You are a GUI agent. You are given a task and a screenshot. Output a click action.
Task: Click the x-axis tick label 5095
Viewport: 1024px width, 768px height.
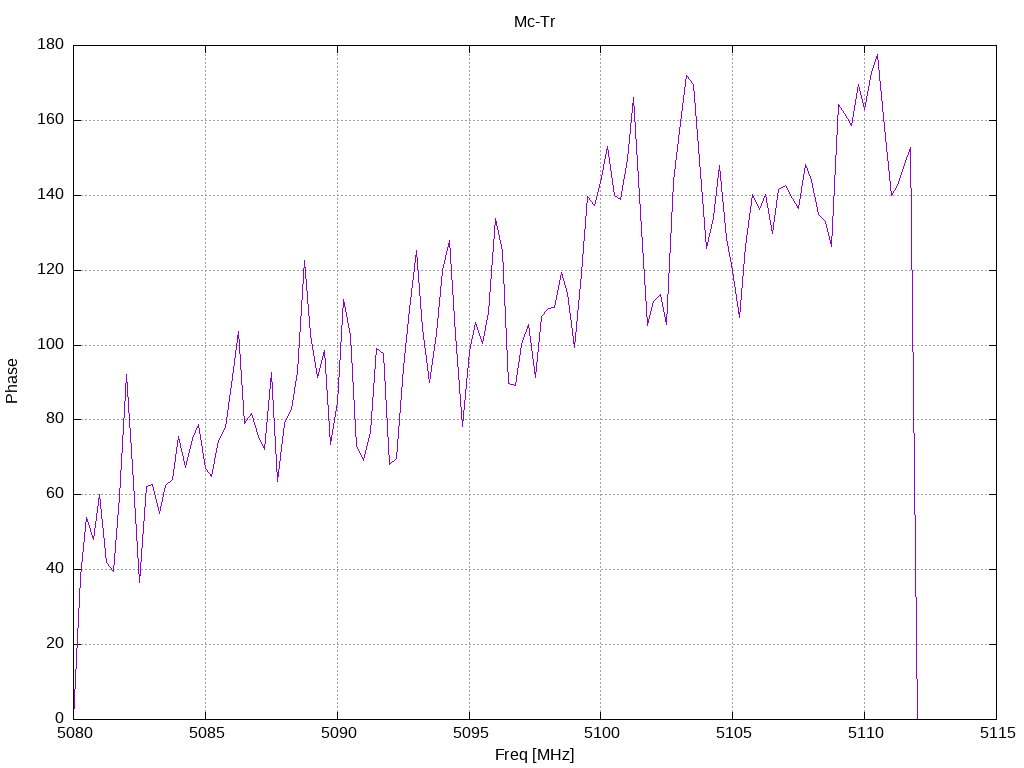pos(470,733)
